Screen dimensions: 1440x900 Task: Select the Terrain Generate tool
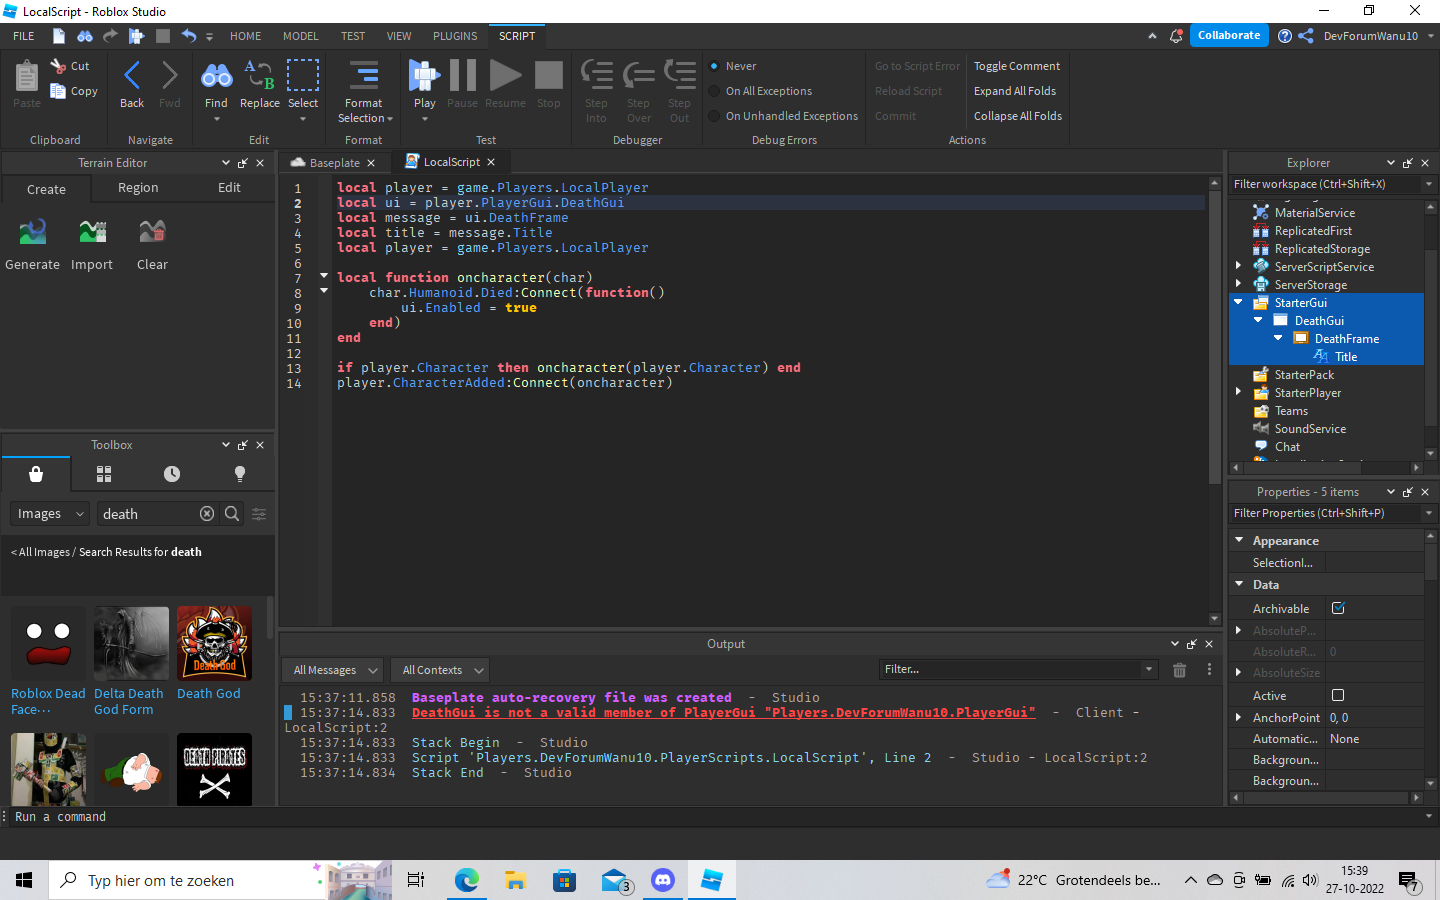coord(32,234)
